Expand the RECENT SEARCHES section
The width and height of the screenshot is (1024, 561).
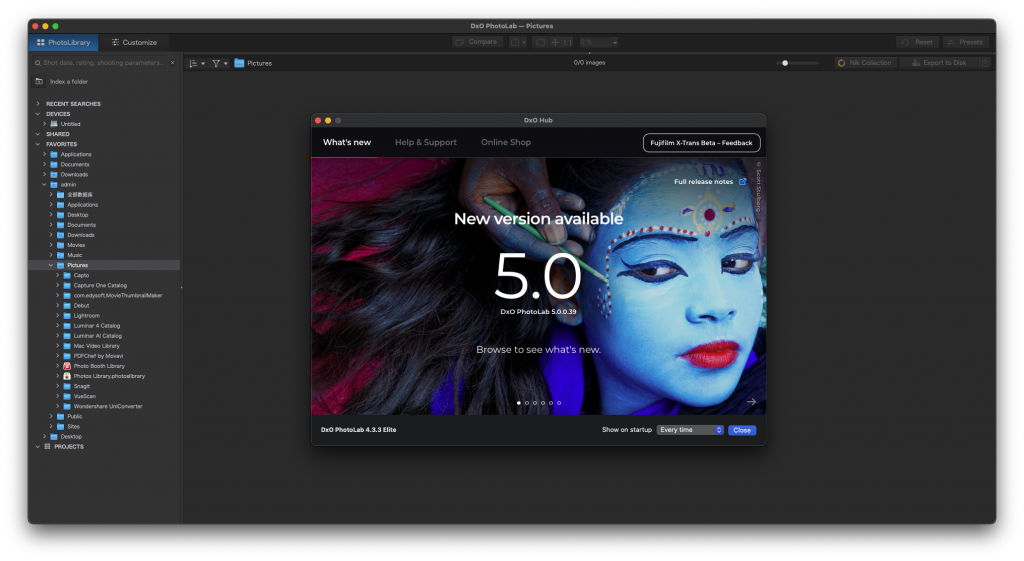tap(38, 104)
